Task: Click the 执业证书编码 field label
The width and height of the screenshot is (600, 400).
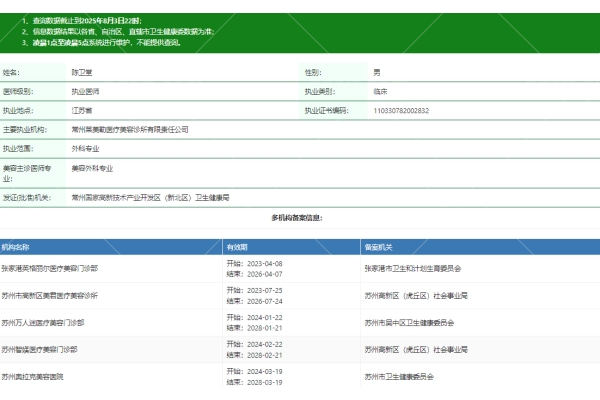Action: point(326,111)
